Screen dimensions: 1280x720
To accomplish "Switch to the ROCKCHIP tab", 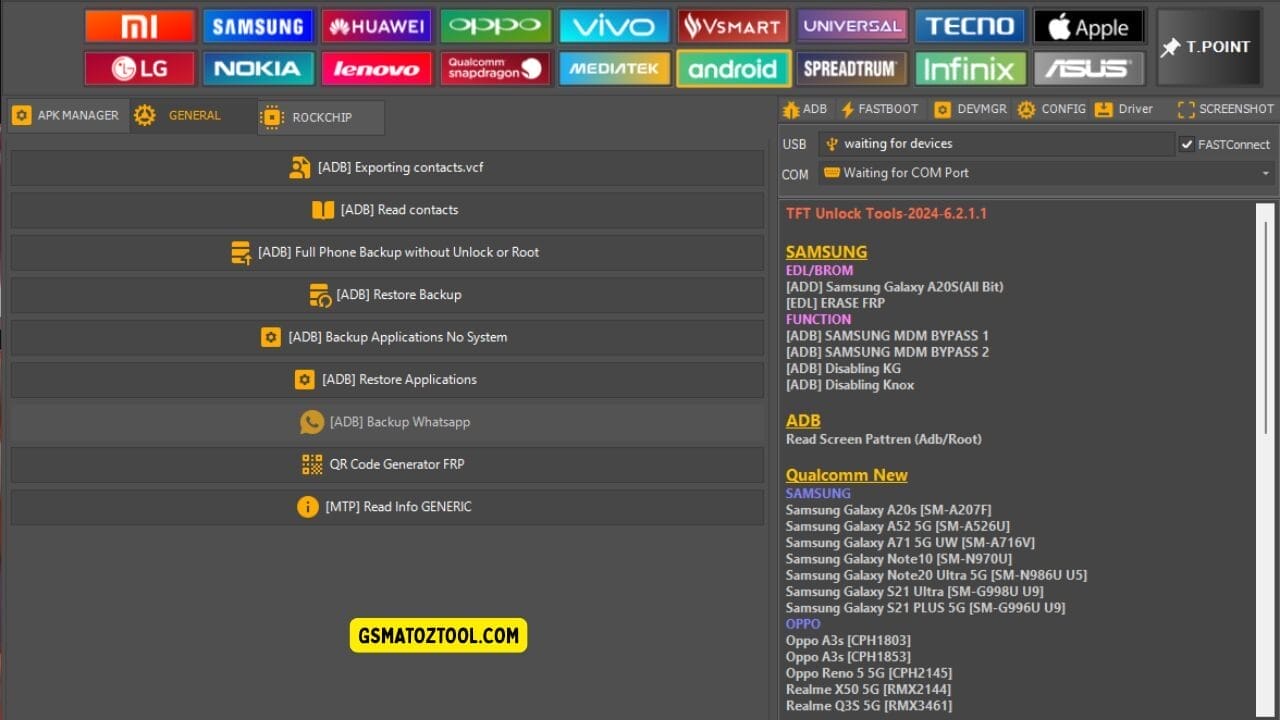I will [x=320, y=117].
